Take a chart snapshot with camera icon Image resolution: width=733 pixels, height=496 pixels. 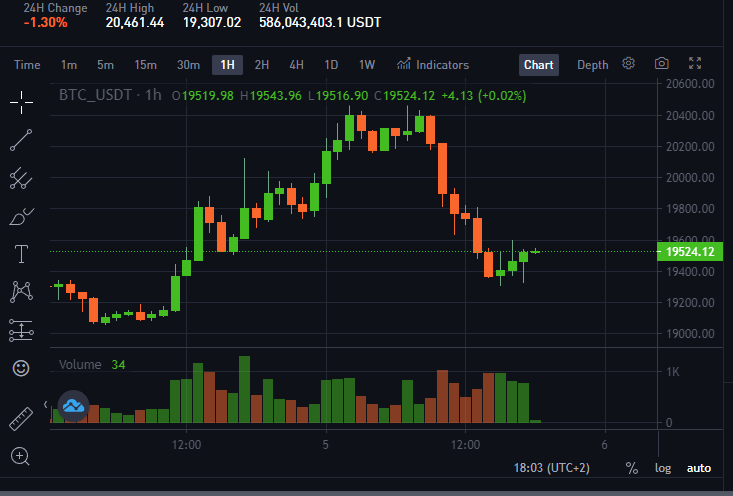(661, 63)
